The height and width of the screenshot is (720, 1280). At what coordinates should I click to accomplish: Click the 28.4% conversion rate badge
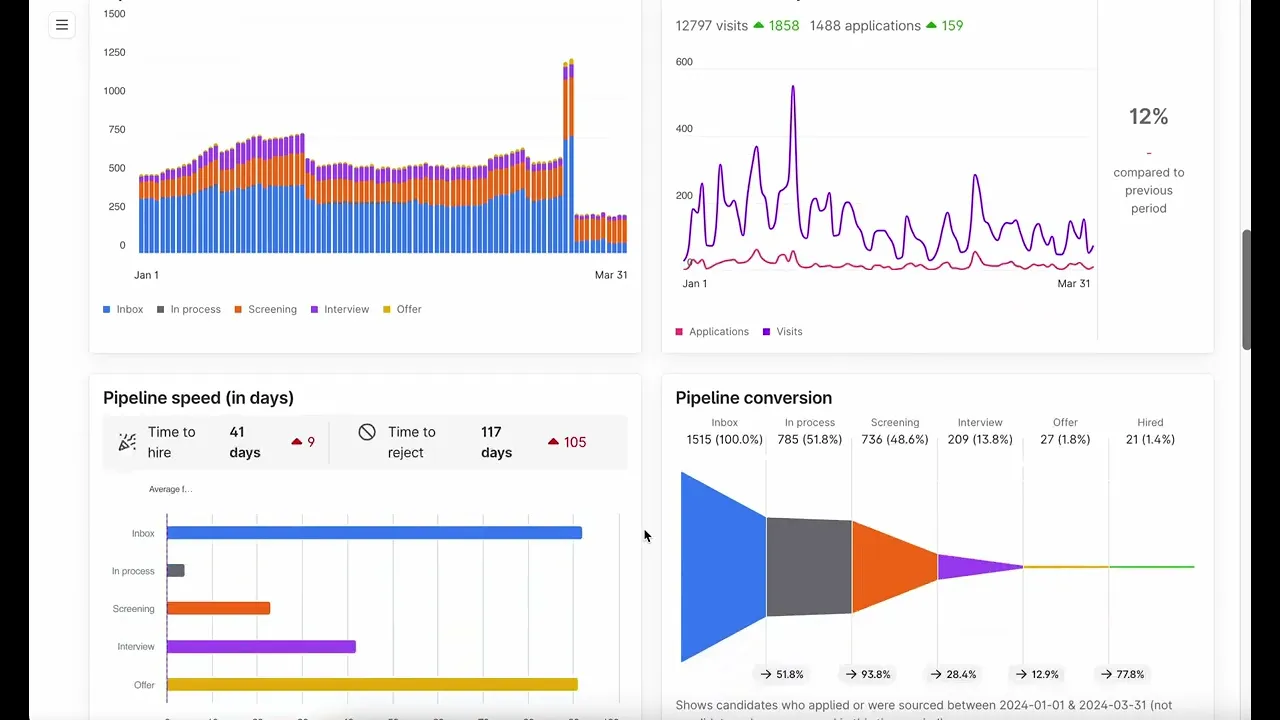tap(954, 674)
